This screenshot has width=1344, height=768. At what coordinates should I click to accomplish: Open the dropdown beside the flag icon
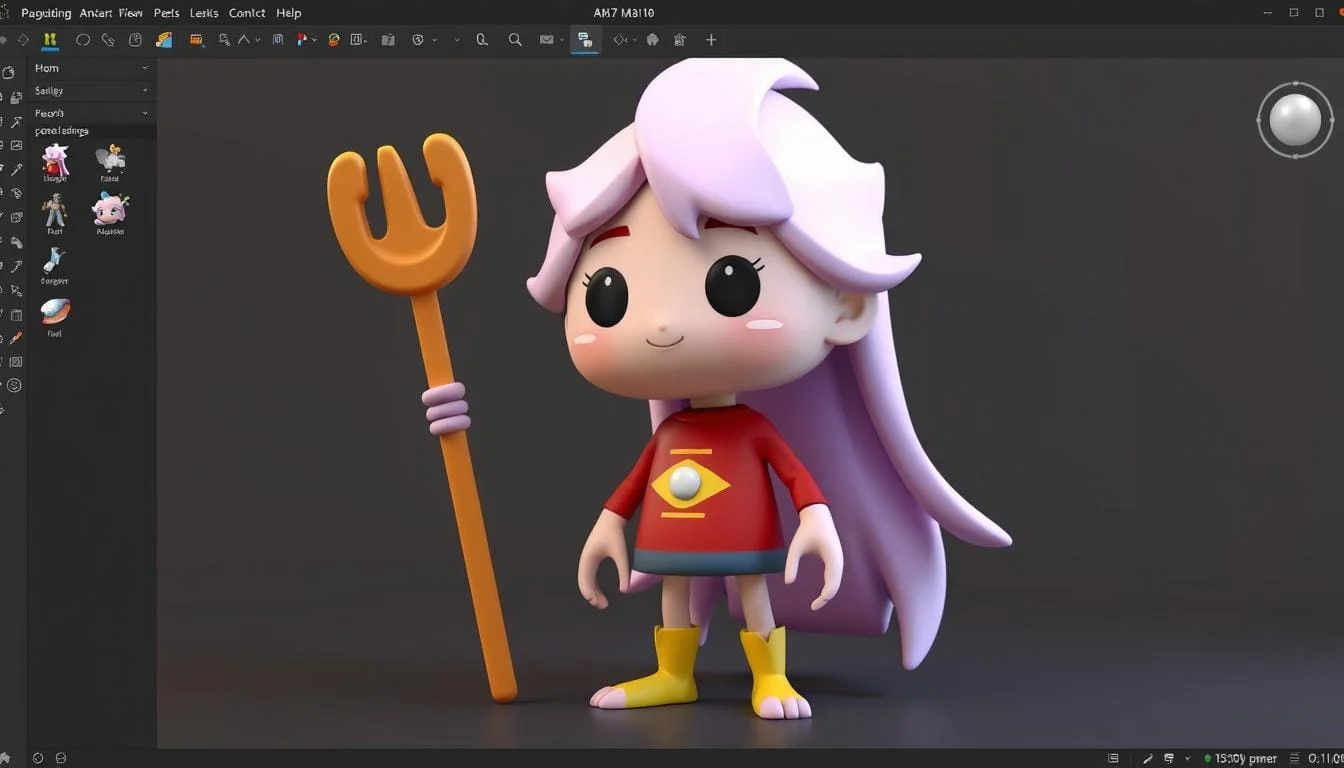[314, 40]
